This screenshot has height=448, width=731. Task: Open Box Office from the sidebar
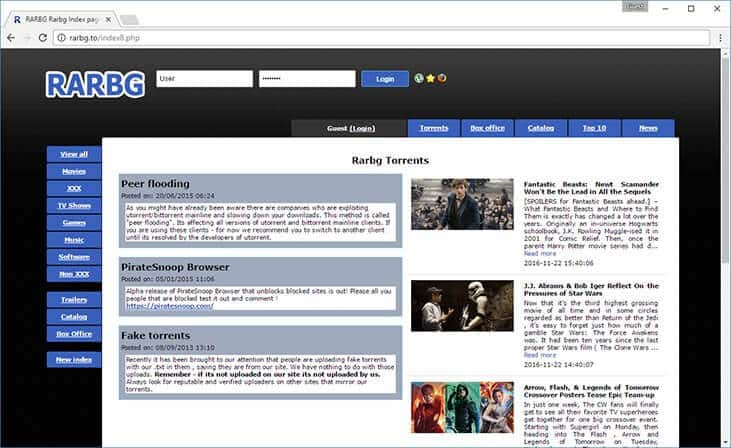(74, 334)
